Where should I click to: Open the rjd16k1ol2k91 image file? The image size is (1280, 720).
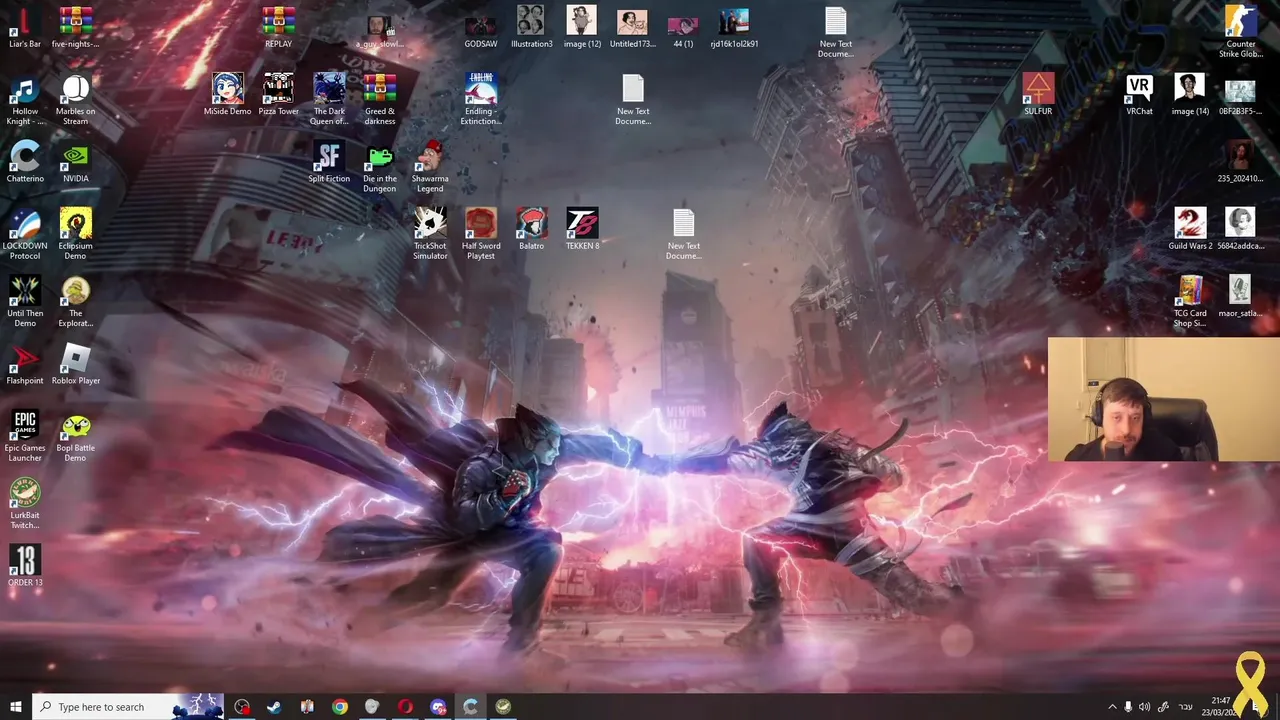click(x=734, y=27)
